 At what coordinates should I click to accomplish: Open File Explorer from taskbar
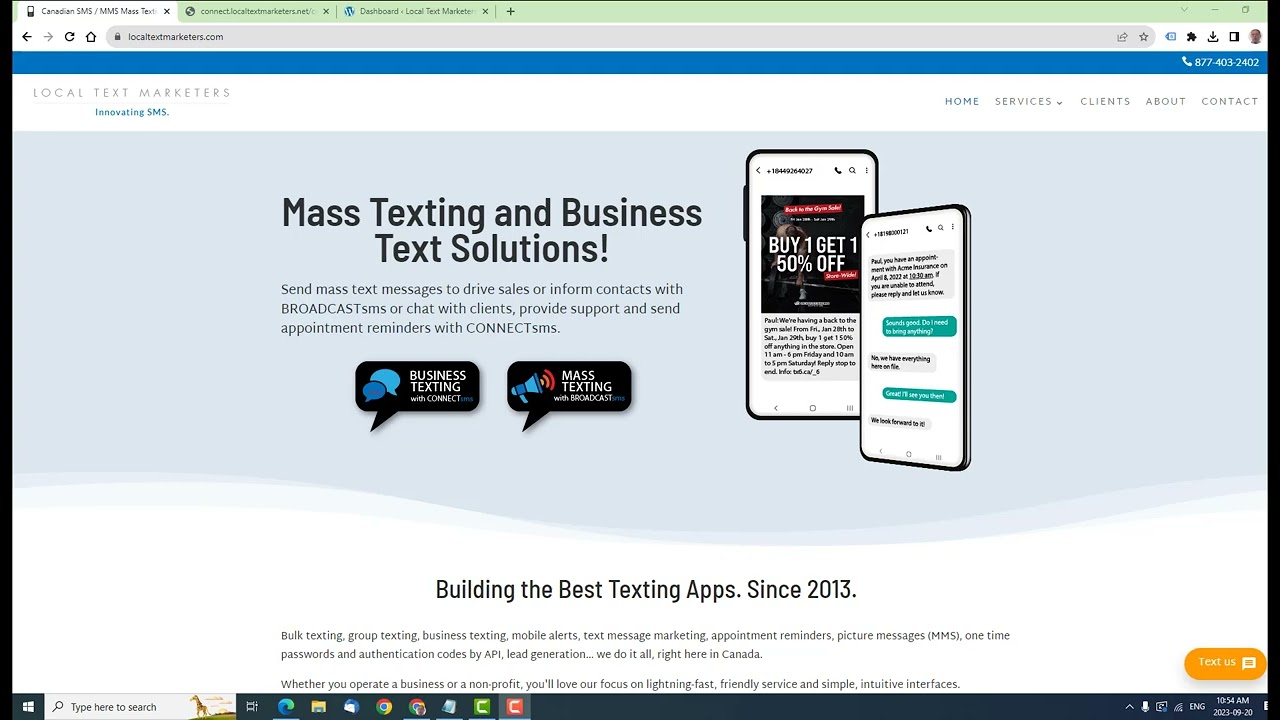tap(318, 707)
